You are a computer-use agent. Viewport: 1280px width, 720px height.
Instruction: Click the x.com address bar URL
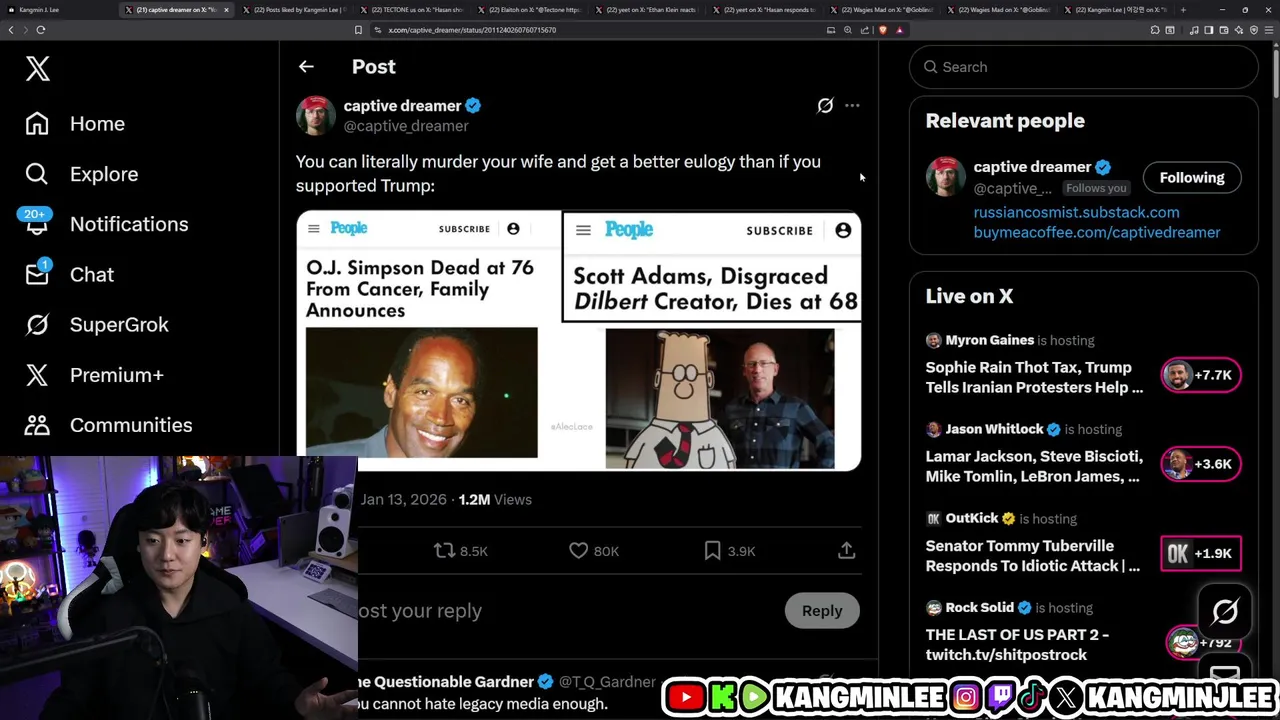click(472, 30)
